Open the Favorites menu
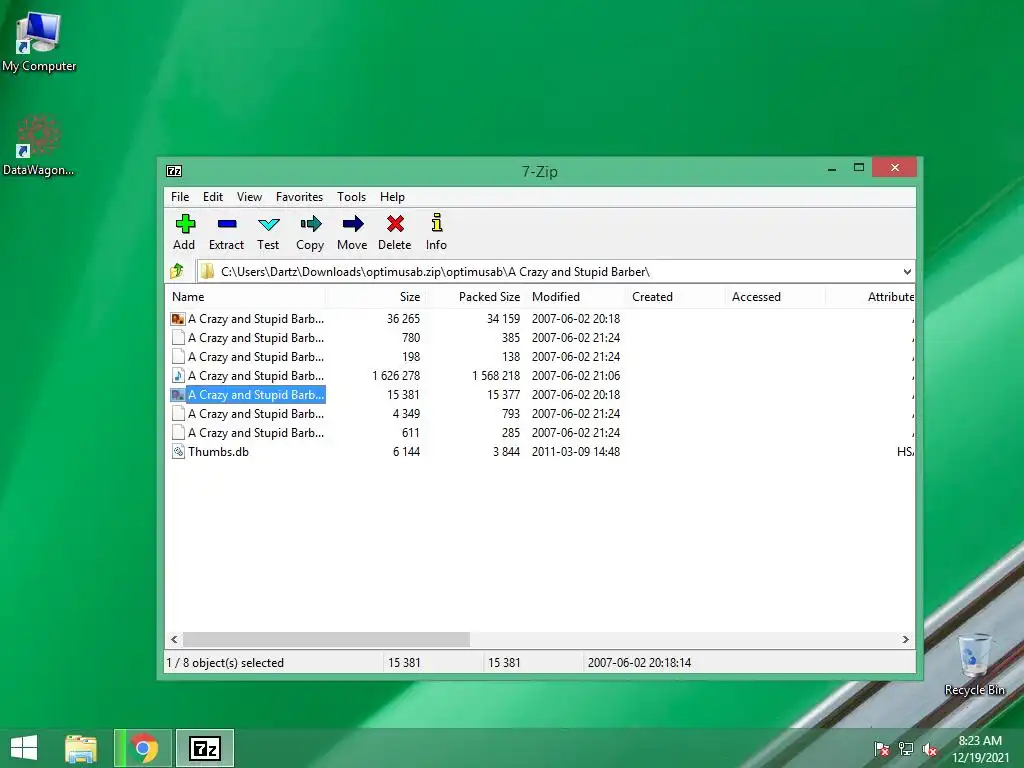Viewport: 1024px width, 768px height. point(299,197)
